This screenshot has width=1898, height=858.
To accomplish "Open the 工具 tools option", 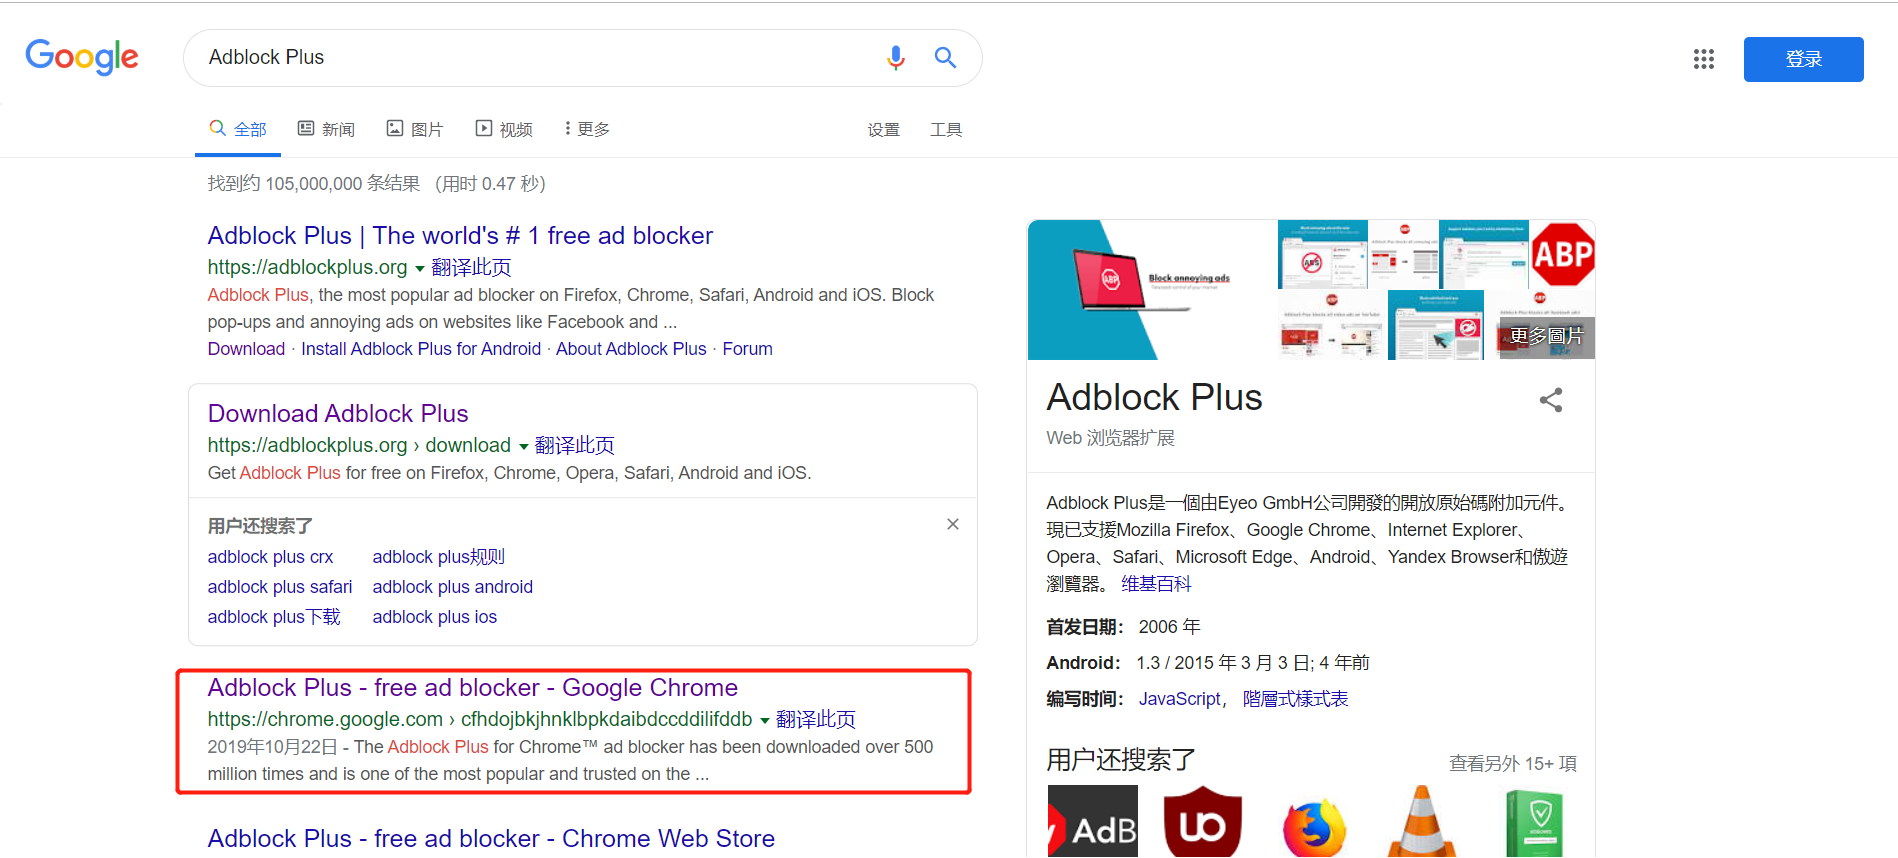I will pyautogui.click(x=946, y=130).
